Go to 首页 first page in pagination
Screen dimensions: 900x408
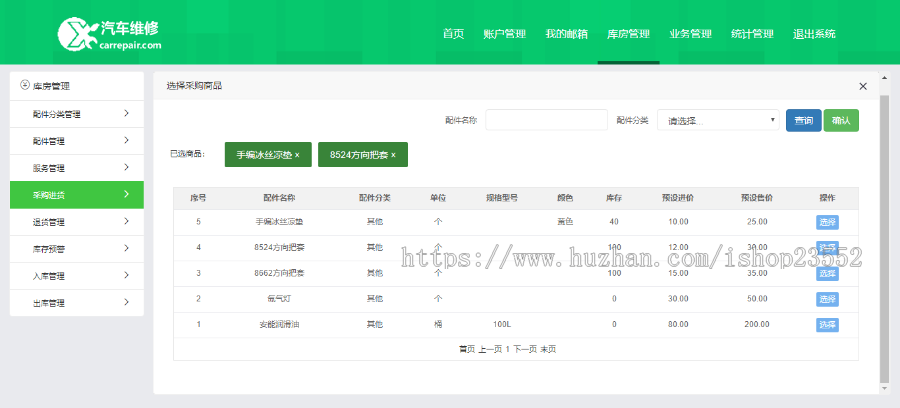[x=467, y=349]
